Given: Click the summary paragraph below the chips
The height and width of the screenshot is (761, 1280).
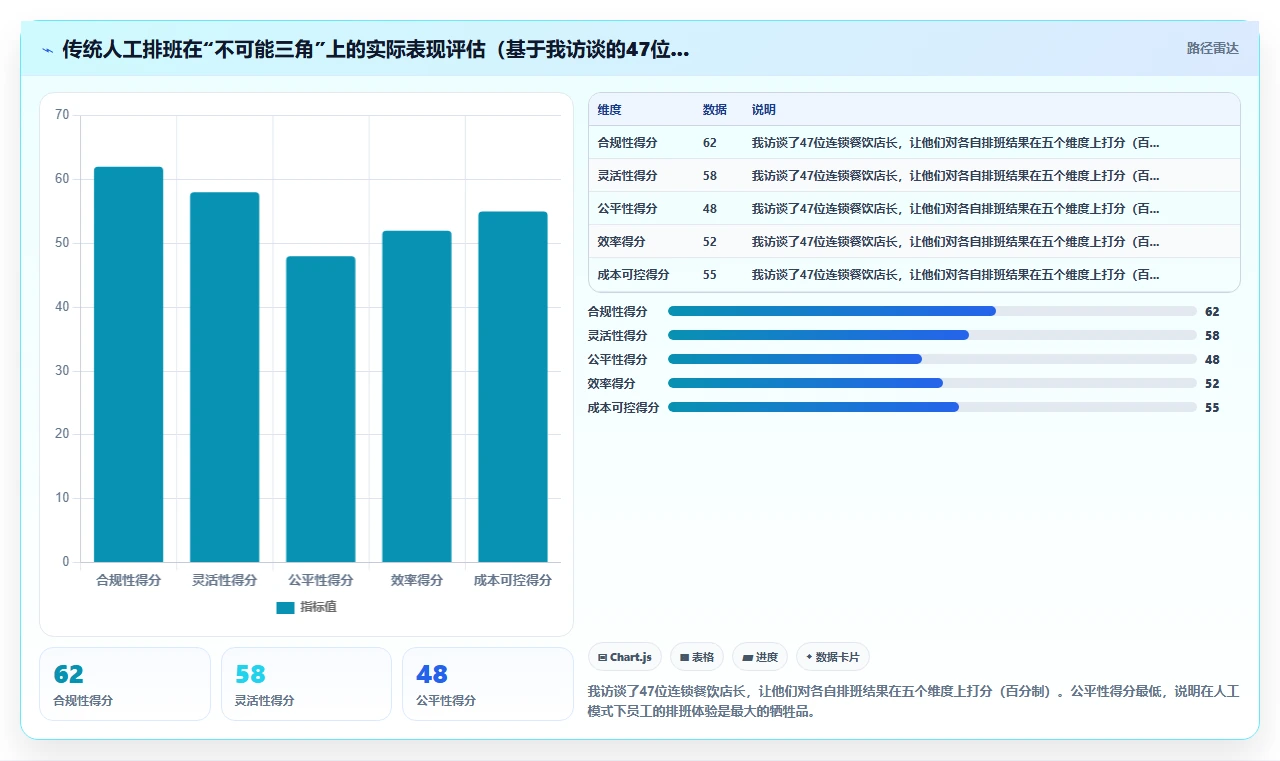Looking at the screenshot, I should 913,702.
